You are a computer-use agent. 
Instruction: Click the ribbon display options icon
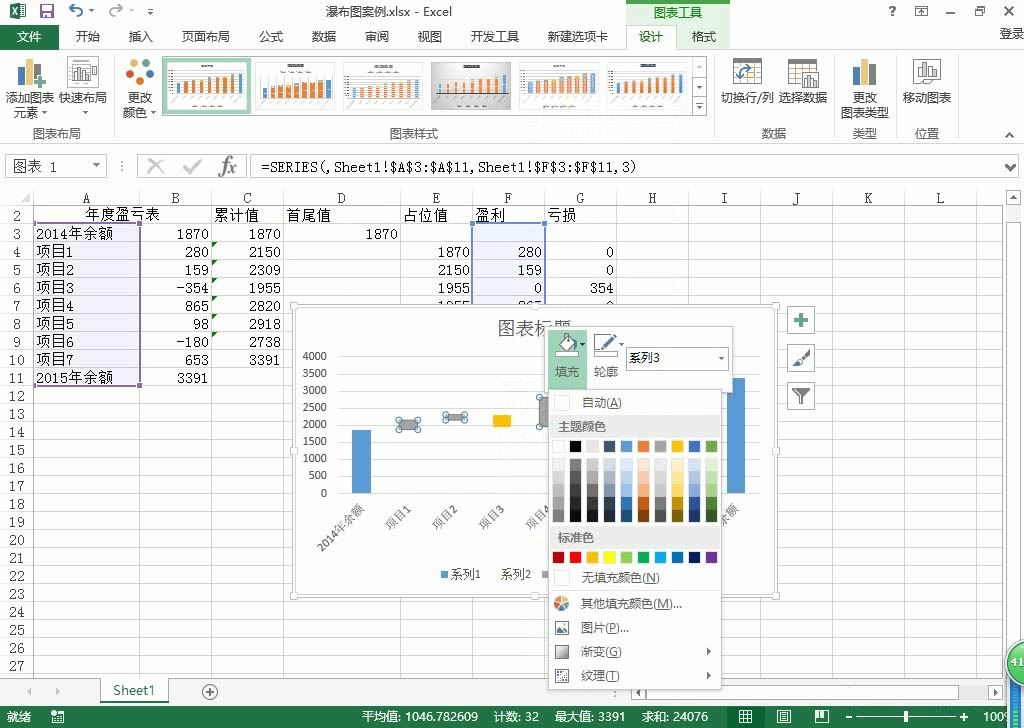pos(921,11)
